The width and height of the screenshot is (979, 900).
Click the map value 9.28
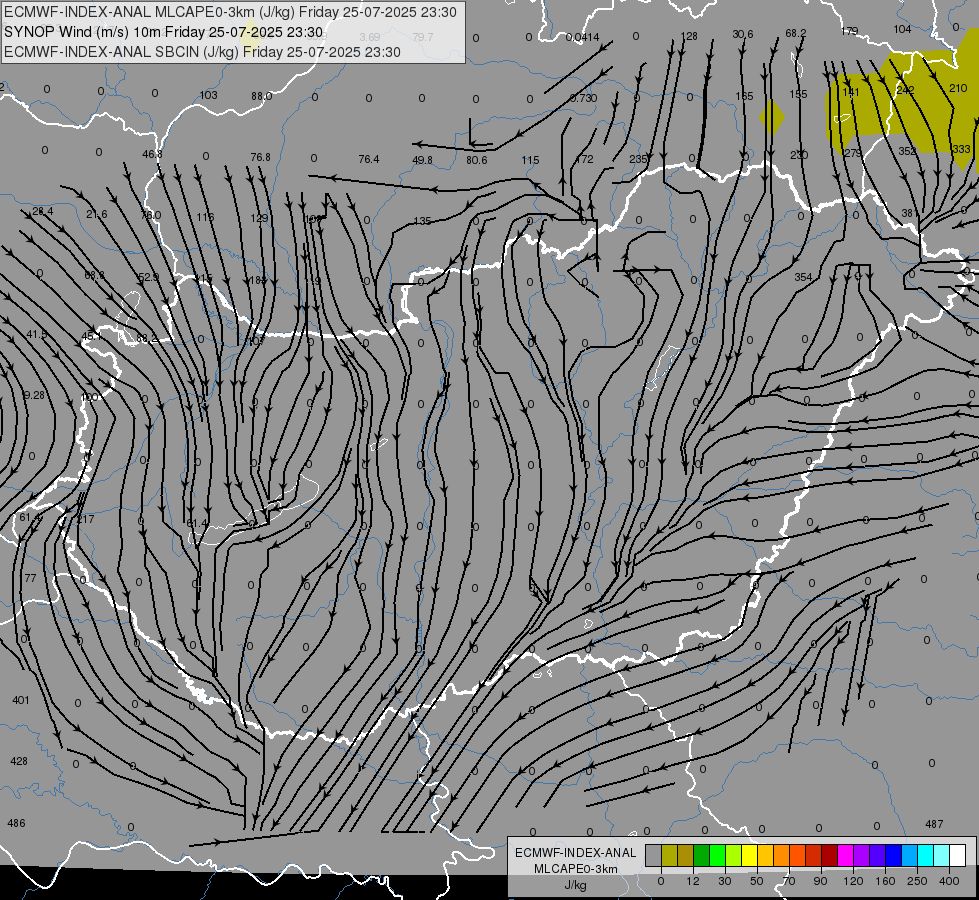tap(34, 395)
